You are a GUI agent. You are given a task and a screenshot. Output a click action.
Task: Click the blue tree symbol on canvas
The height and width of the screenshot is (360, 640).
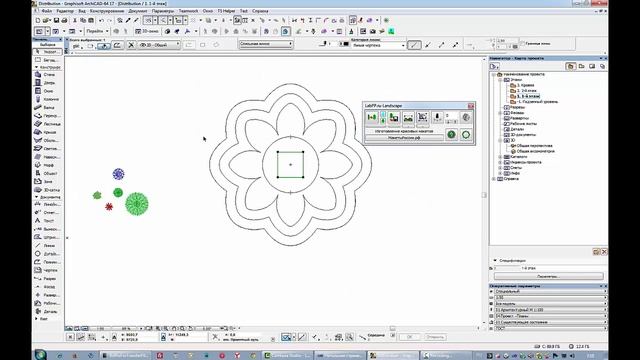click(x=118, y=174)
